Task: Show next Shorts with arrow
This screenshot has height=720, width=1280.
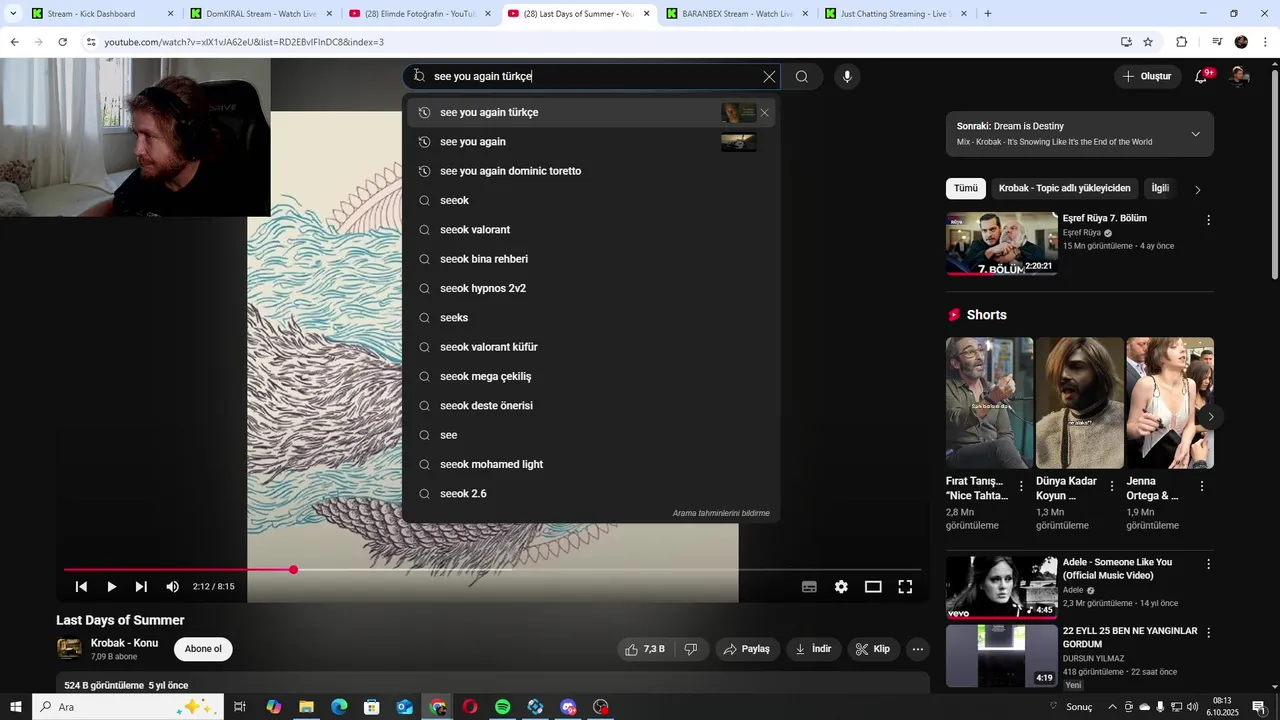Action: tap(1210, 417)
